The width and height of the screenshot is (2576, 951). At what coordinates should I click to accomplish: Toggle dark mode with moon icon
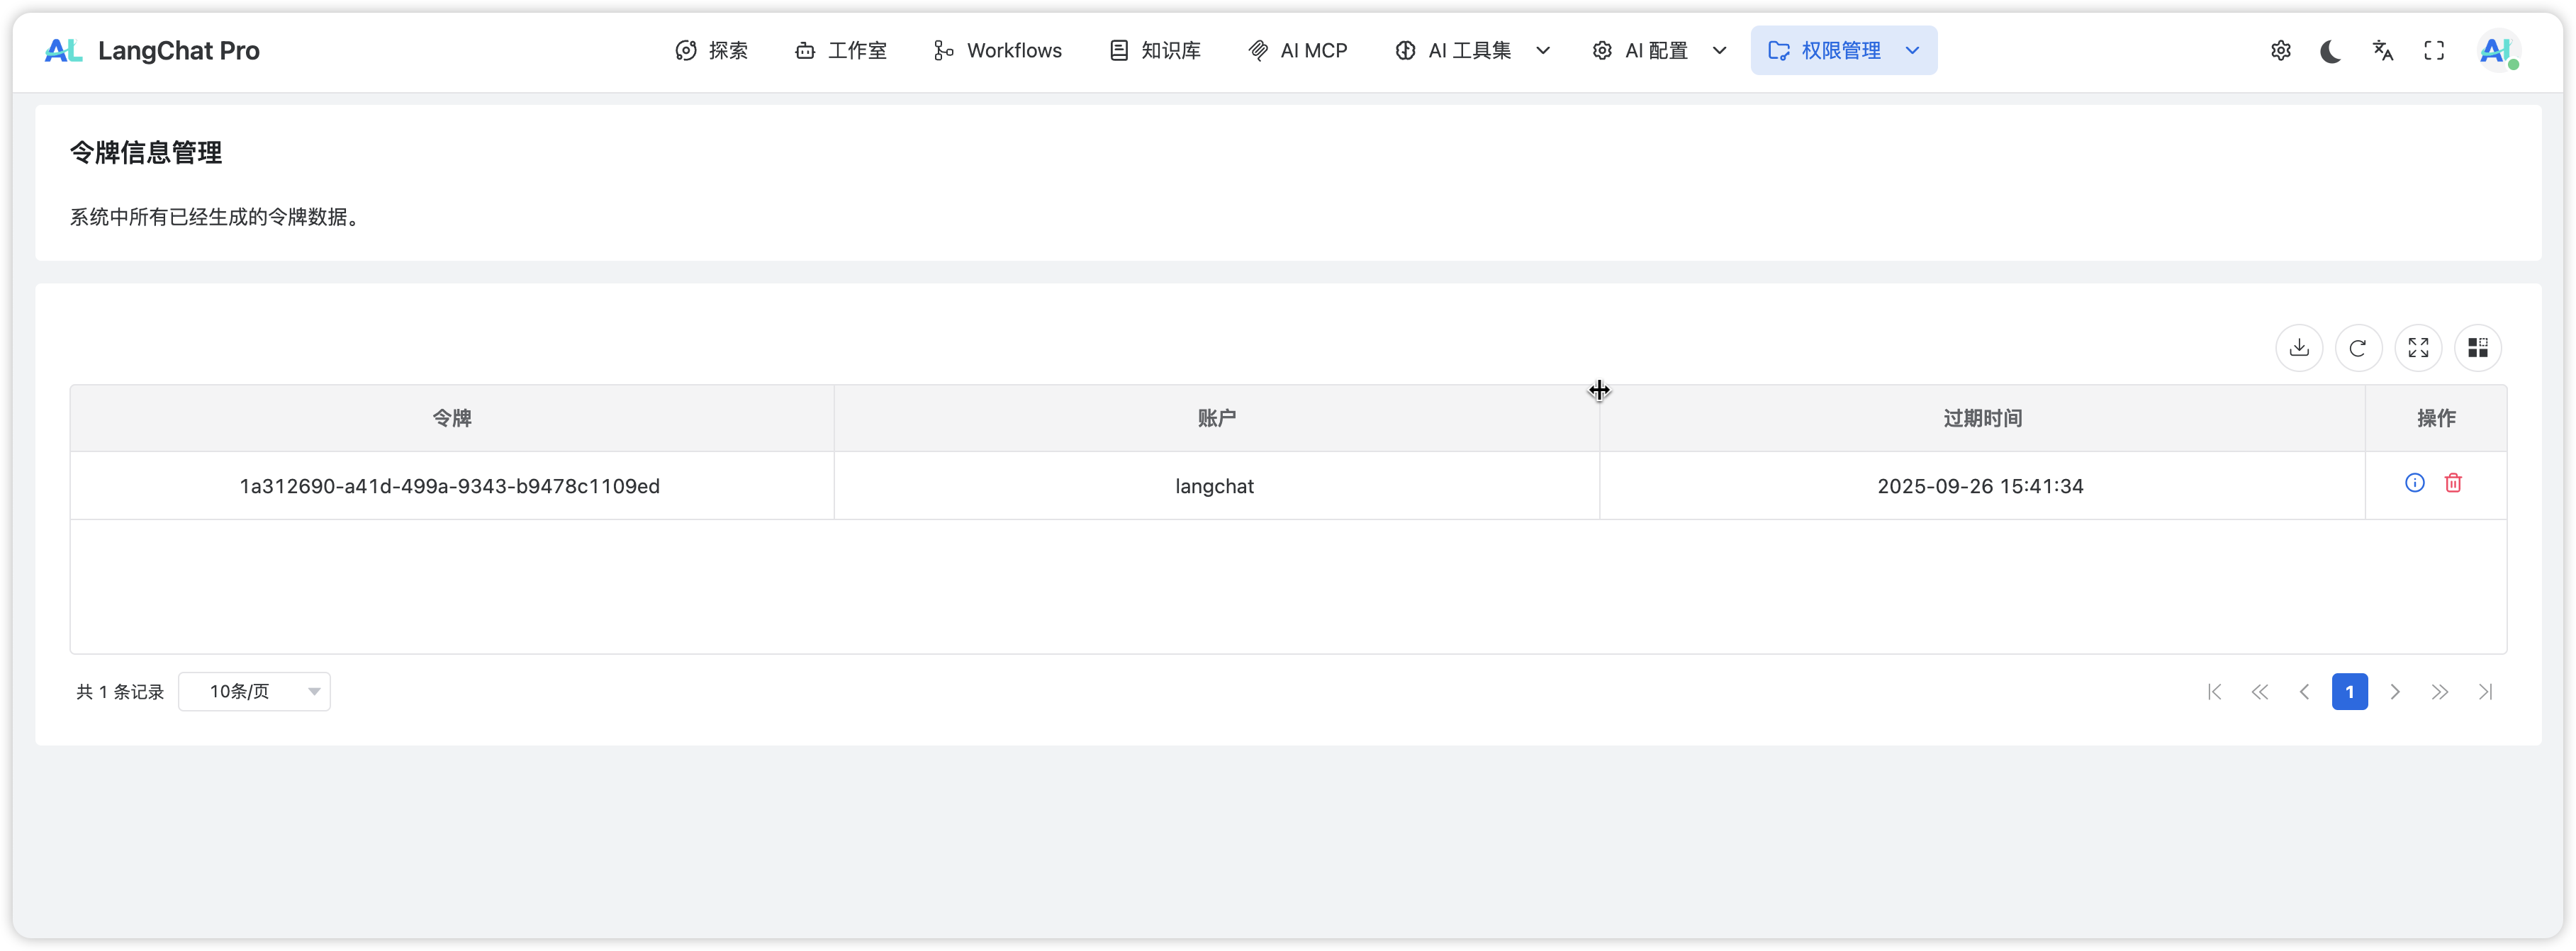pyautogui.click(x=2331, y=51)
